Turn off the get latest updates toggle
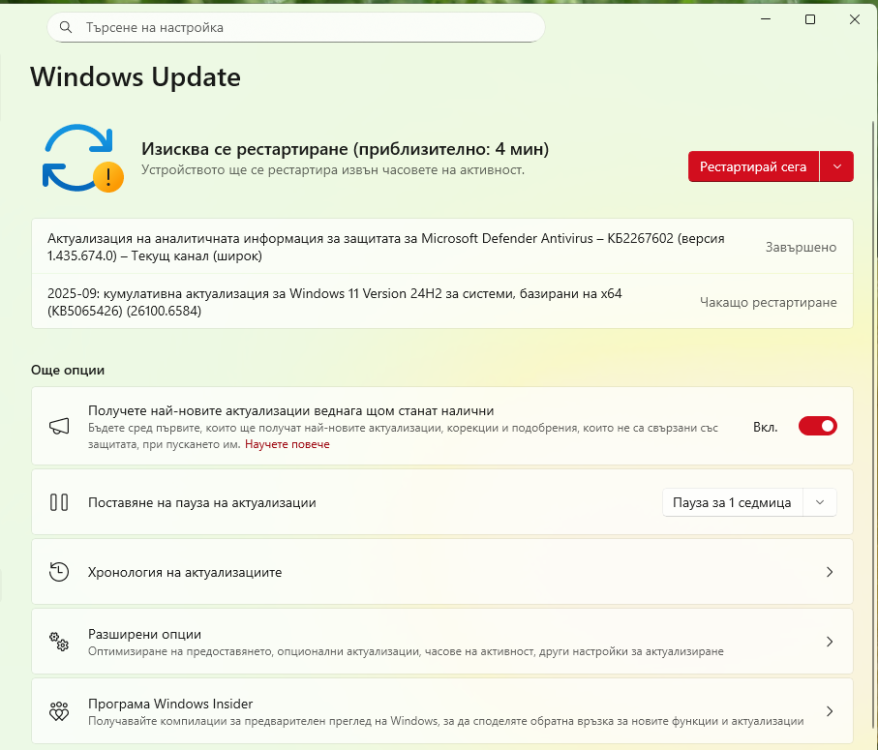878x750 pixels. coord(818,426)
